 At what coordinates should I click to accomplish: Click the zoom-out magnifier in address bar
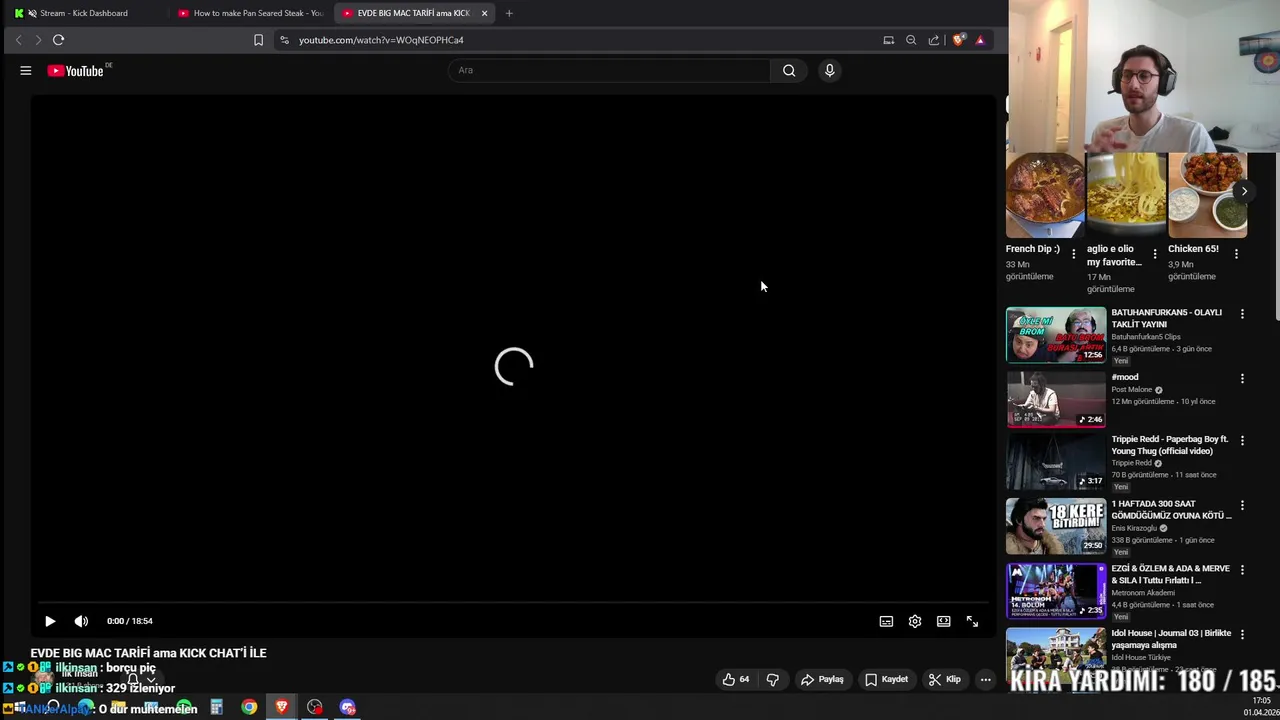[x=911, y=40]
